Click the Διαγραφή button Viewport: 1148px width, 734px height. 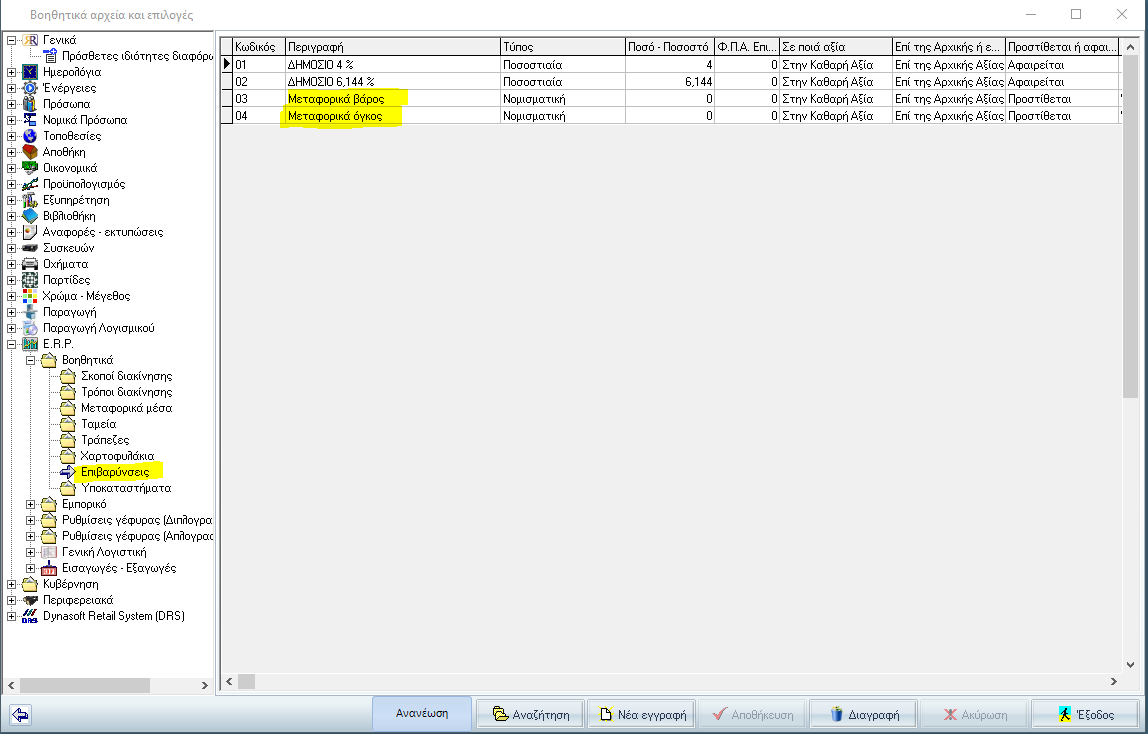click(x=864, y=714)
